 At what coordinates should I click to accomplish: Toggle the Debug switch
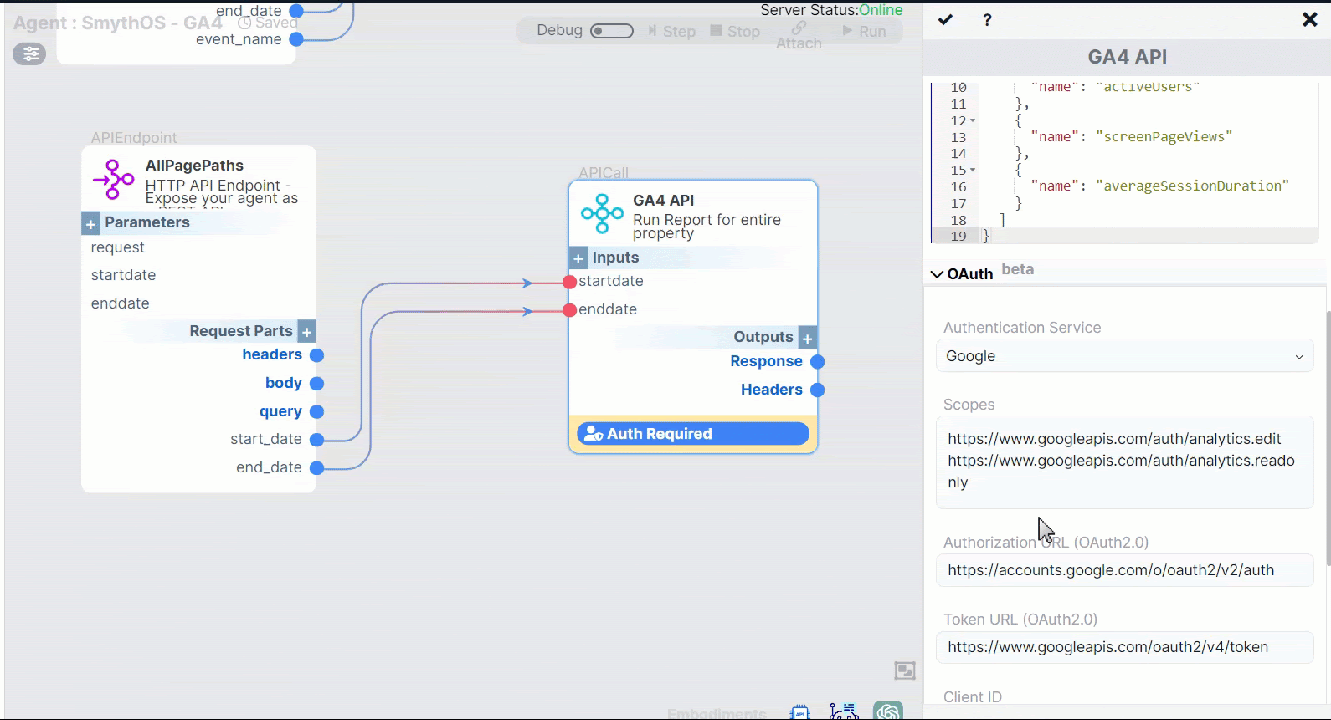click(612, 31)
